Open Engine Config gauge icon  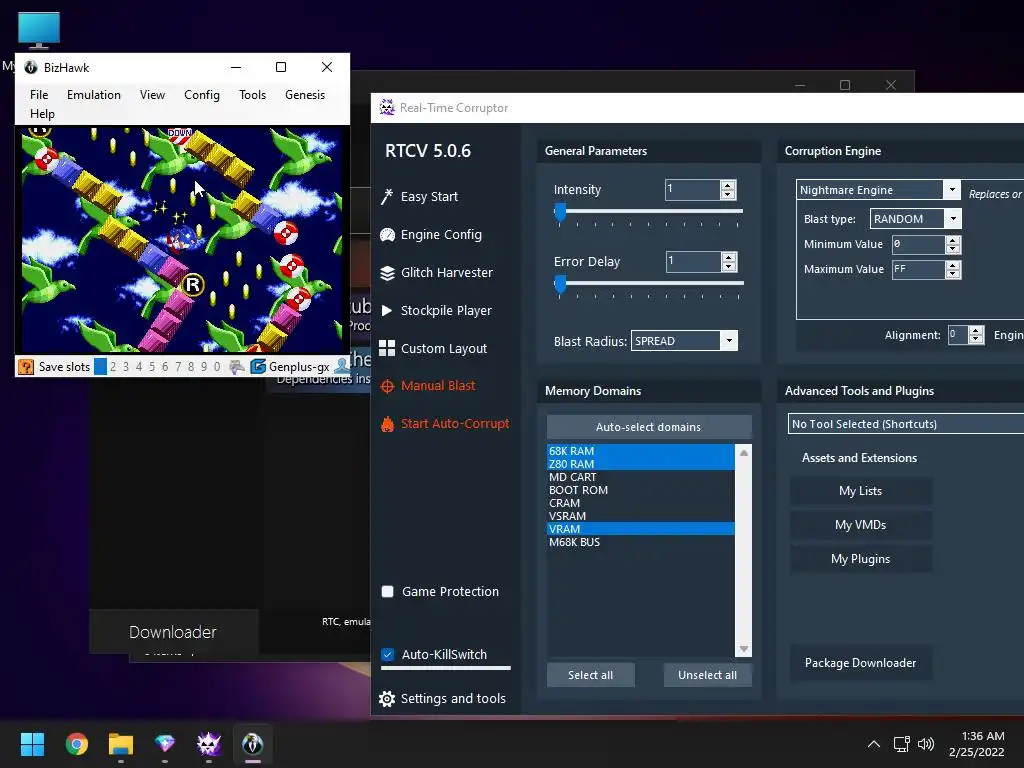click(x=387, y=234)
